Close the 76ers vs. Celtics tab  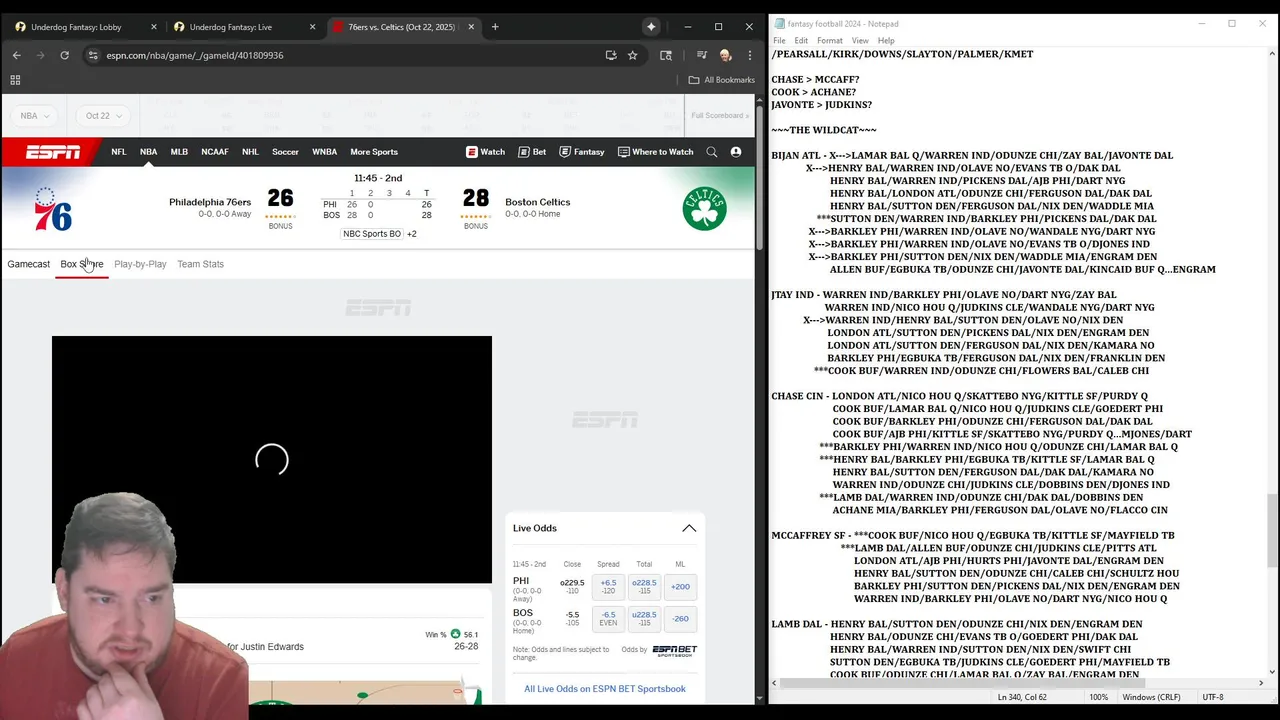[469, 27]
